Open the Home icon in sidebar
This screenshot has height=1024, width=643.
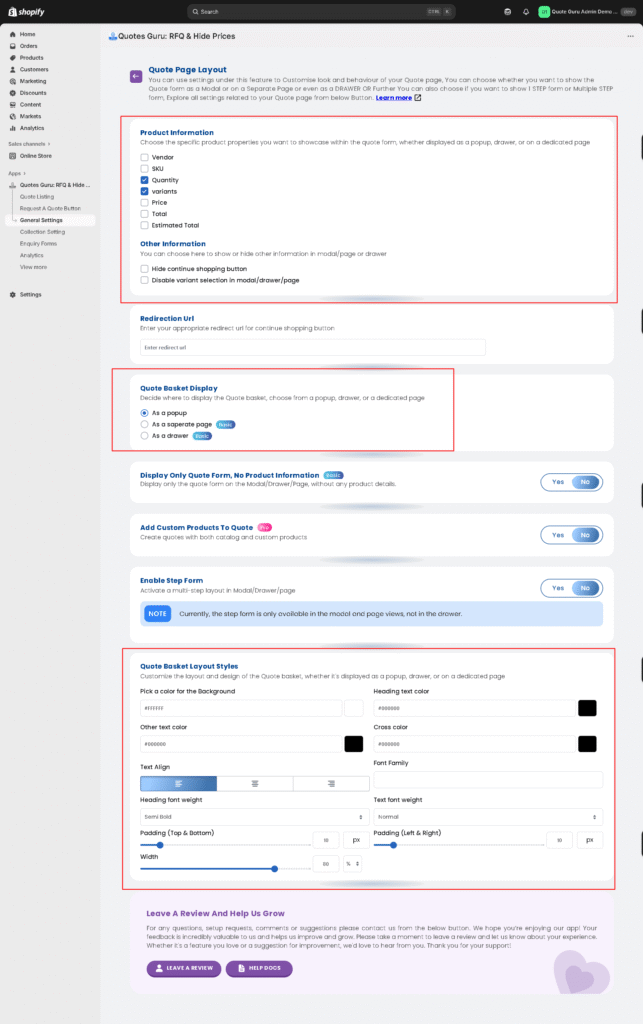tap(13, 34)
